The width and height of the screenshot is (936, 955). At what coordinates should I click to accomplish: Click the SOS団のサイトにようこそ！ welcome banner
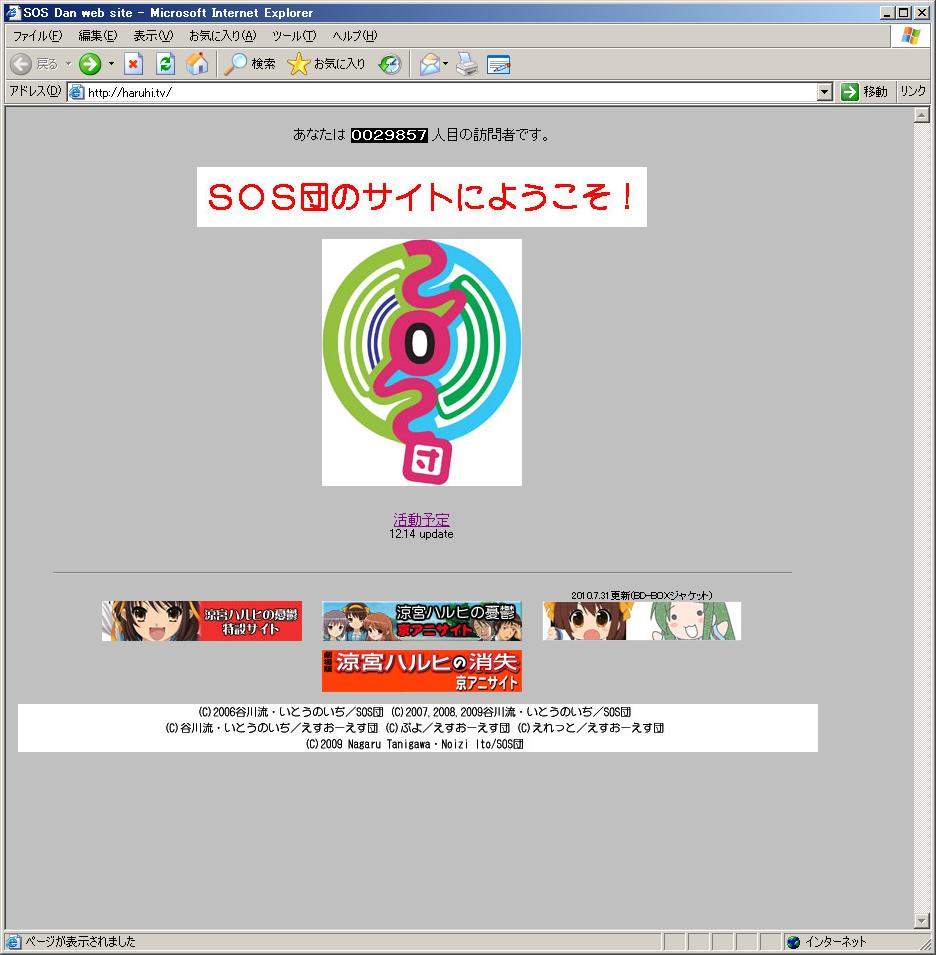421,197
